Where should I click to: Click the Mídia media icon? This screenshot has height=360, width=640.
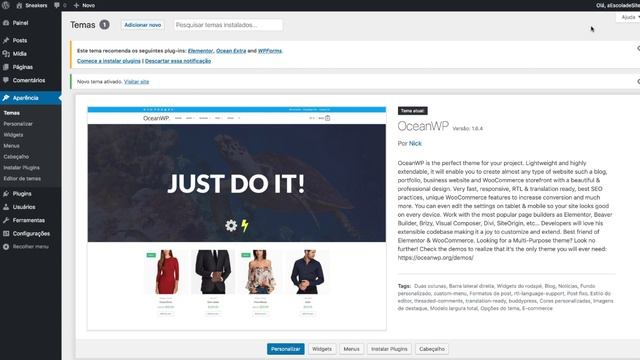(6, 53)
